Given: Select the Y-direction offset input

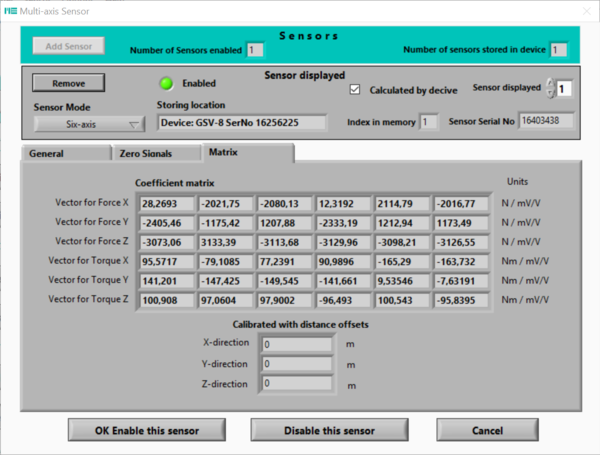Looking at the screenshot, I should pos(295,364).
